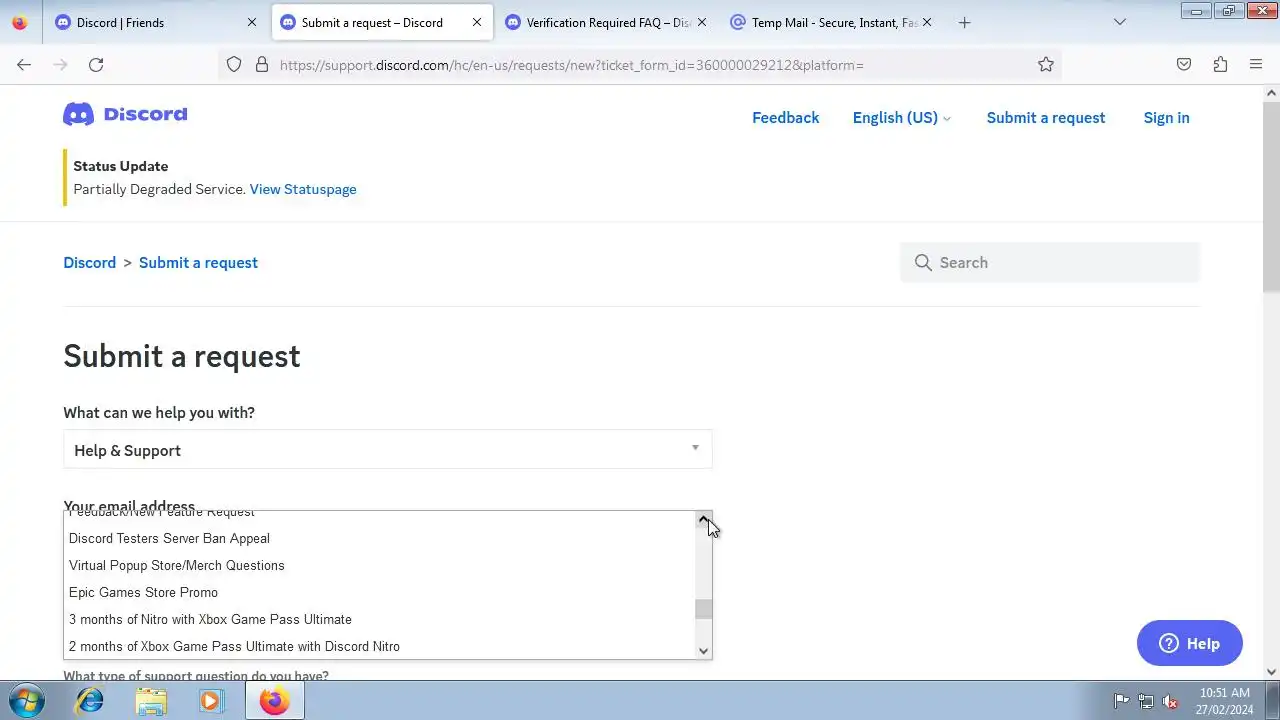
Task: Switch to the Verification Required FAQ tab
Action: point(607,22)
